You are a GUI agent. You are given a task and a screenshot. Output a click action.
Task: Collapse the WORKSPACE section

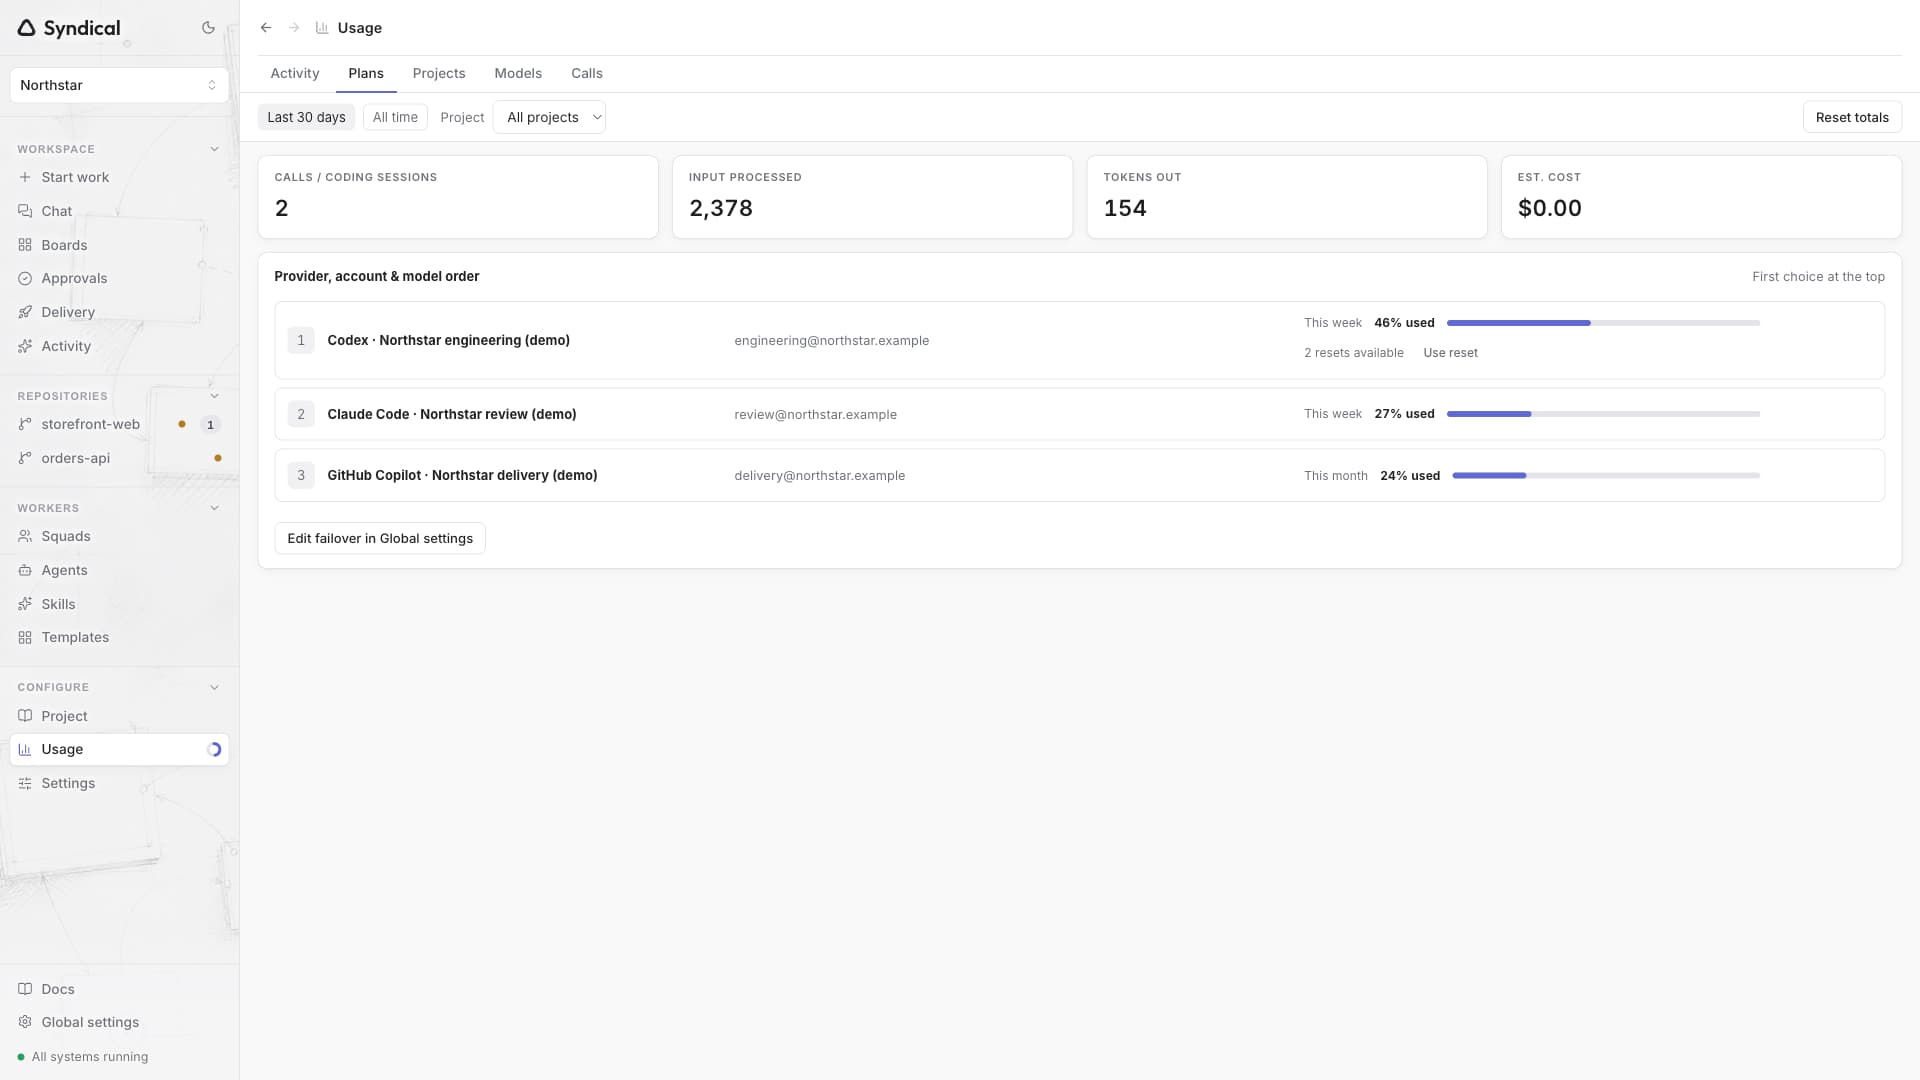(x=214, y=149)
